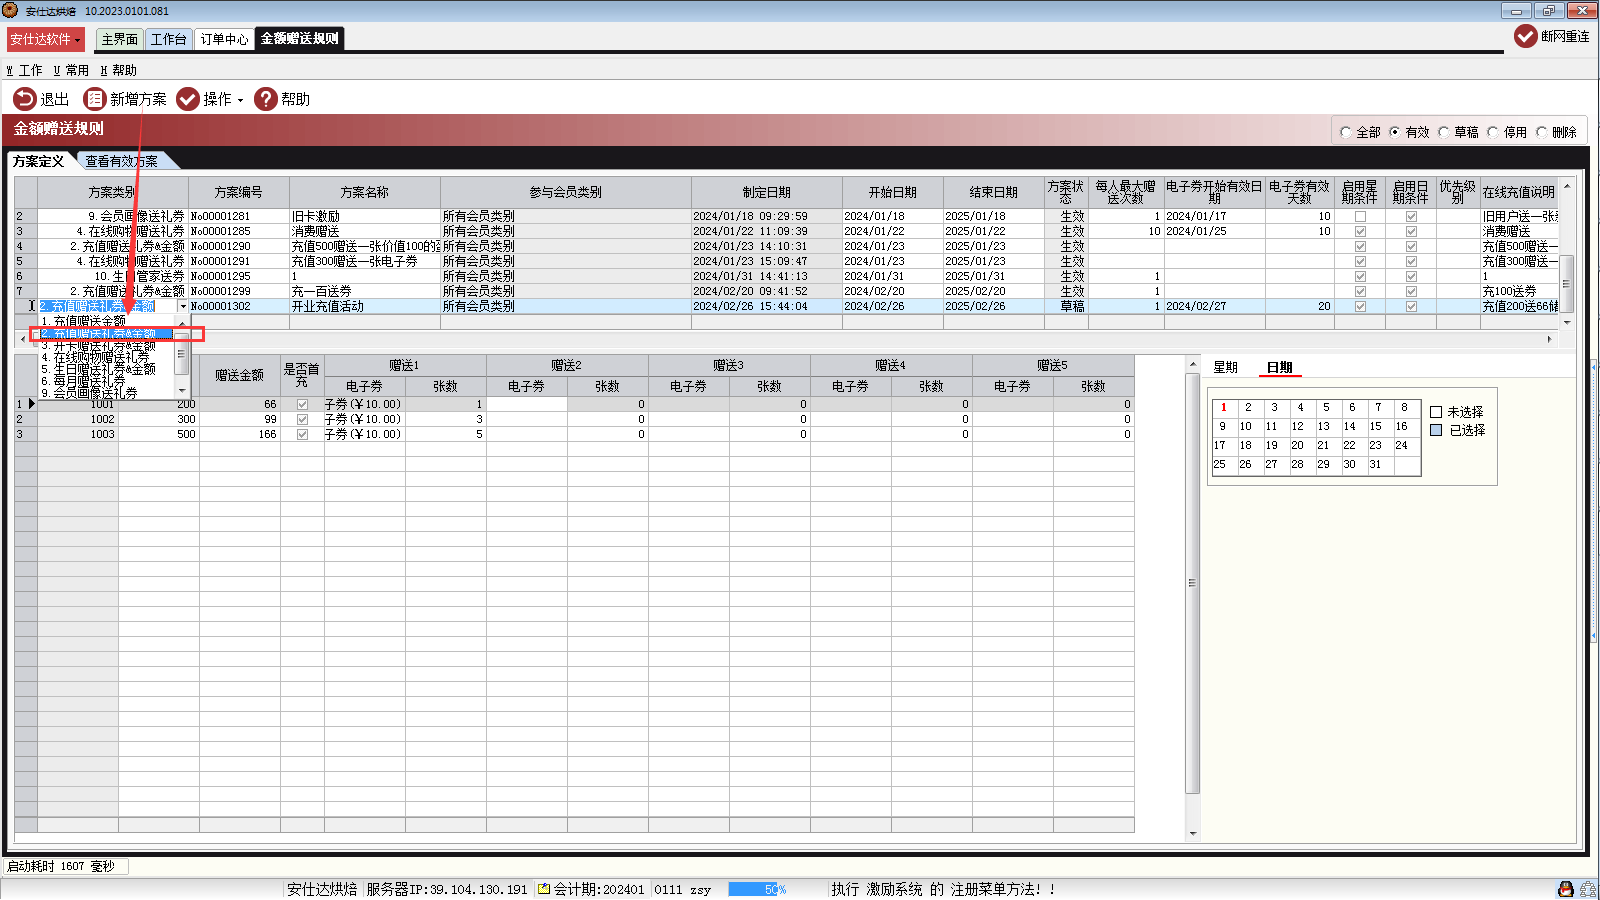Open the 常用 menu
This screenshot has height=900, width=1600.
click(71, 70)
